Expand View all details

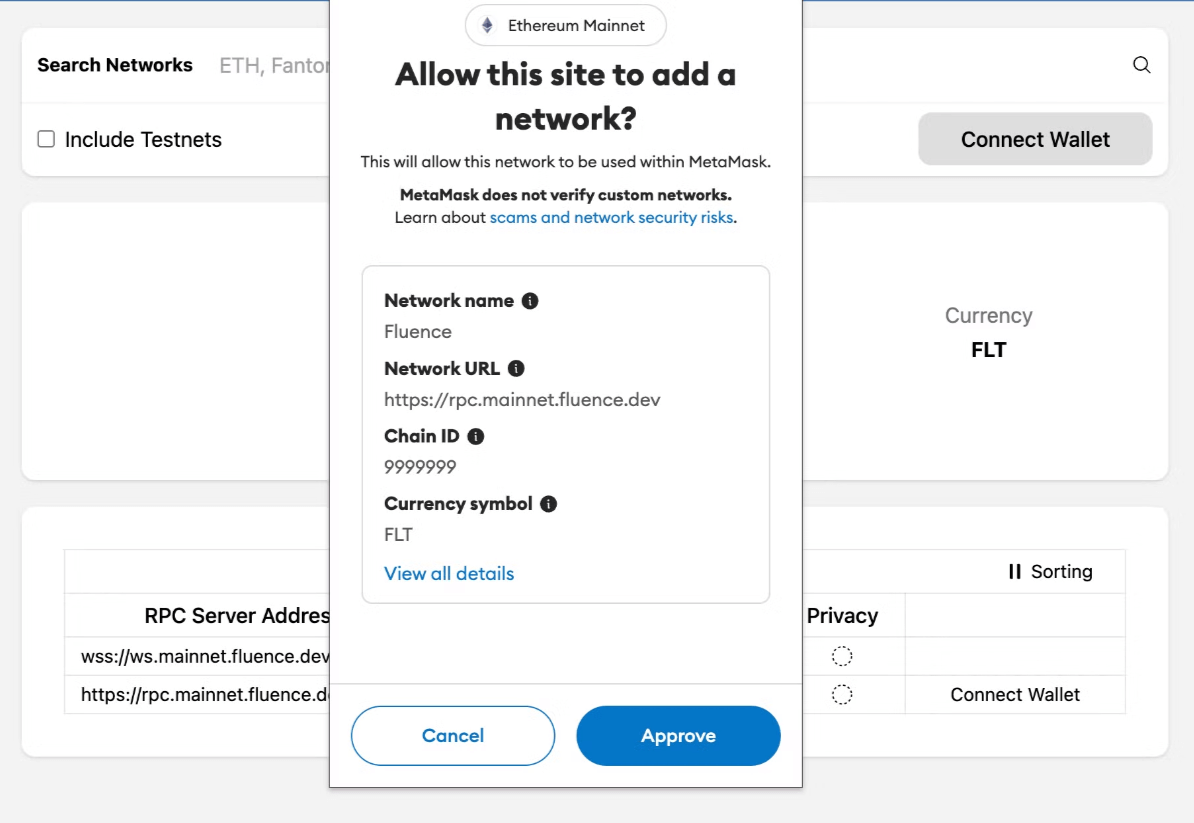point(448,573)
